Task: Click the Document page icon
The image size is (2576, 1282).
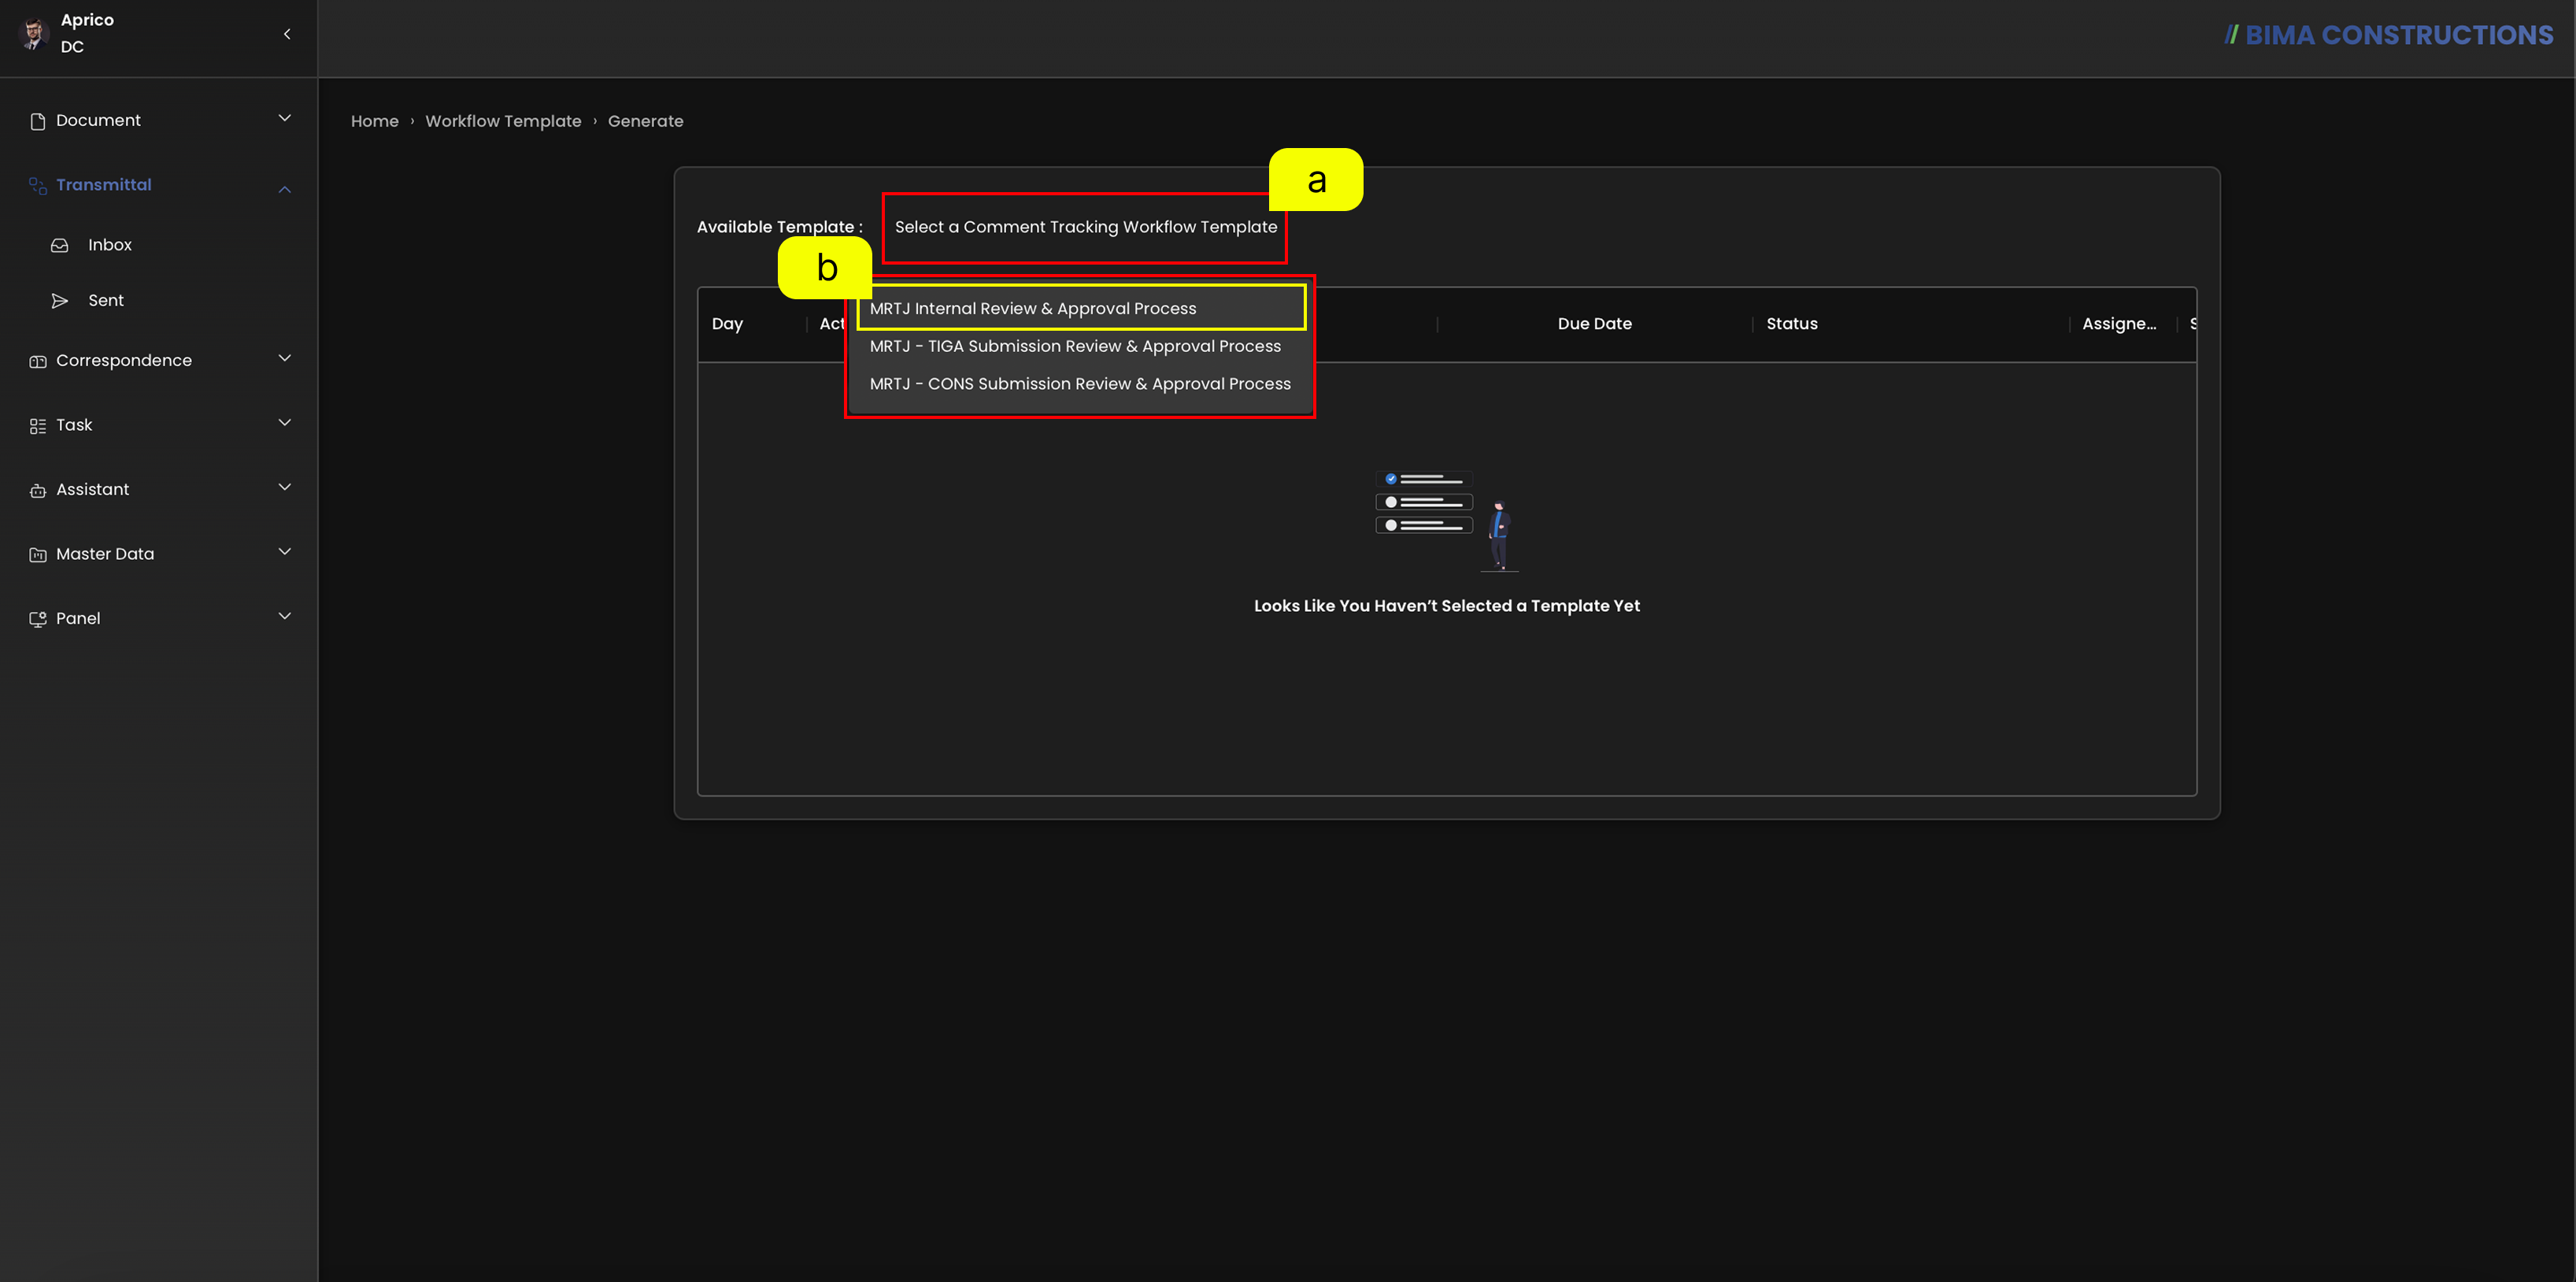Action: 38,121
